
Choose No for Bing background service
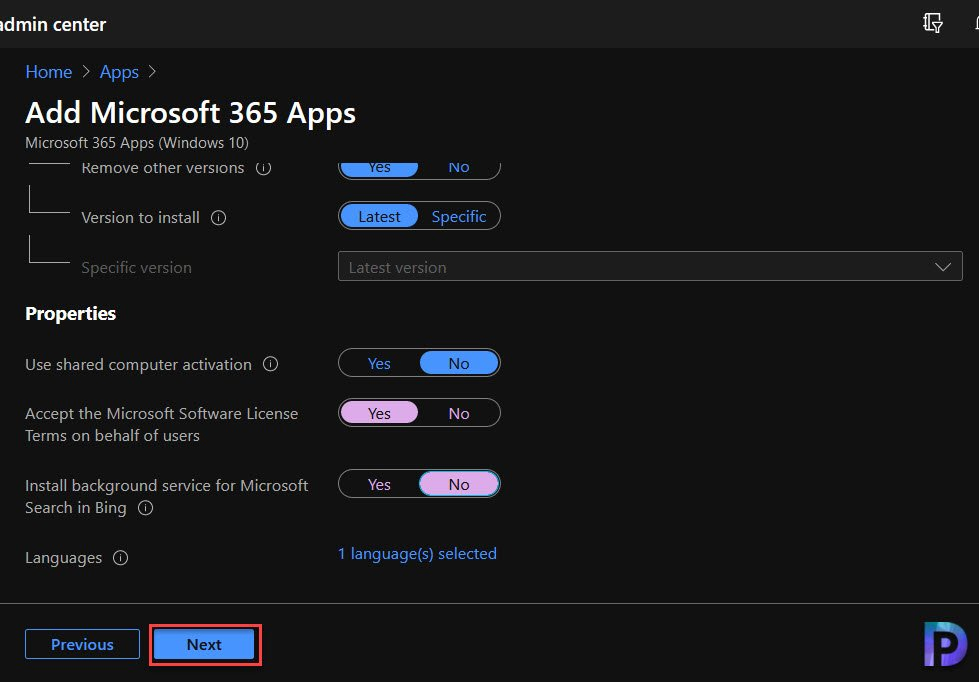point(459,484)
